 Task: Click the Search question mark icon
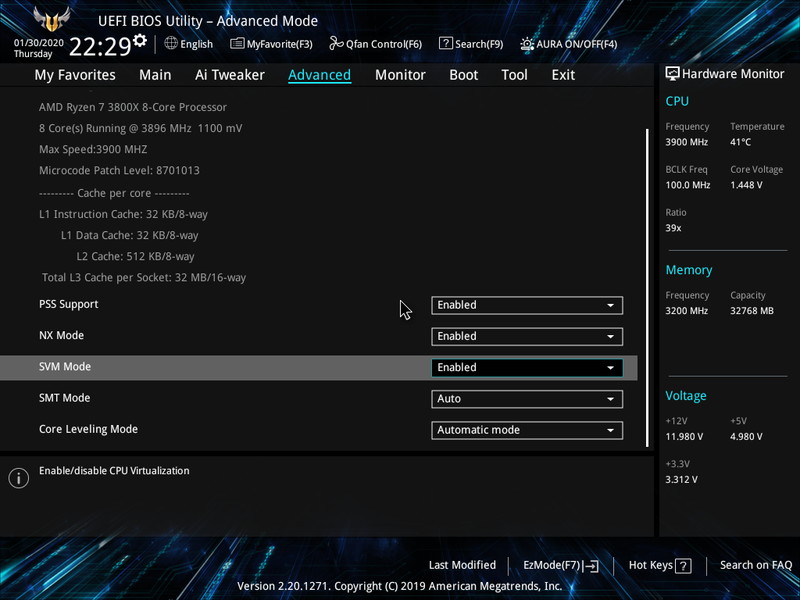(x=445, y=43)
